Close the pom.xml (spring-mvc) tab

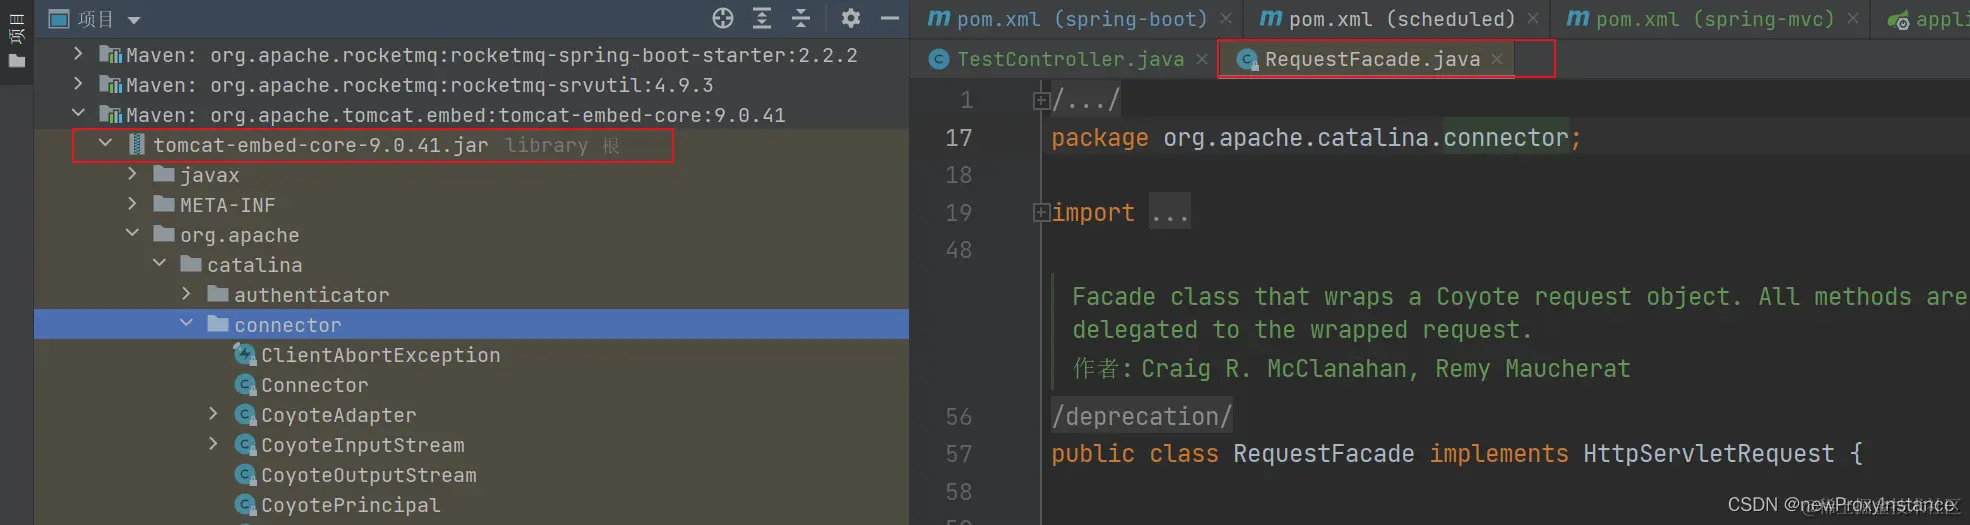coord(1852,18)
